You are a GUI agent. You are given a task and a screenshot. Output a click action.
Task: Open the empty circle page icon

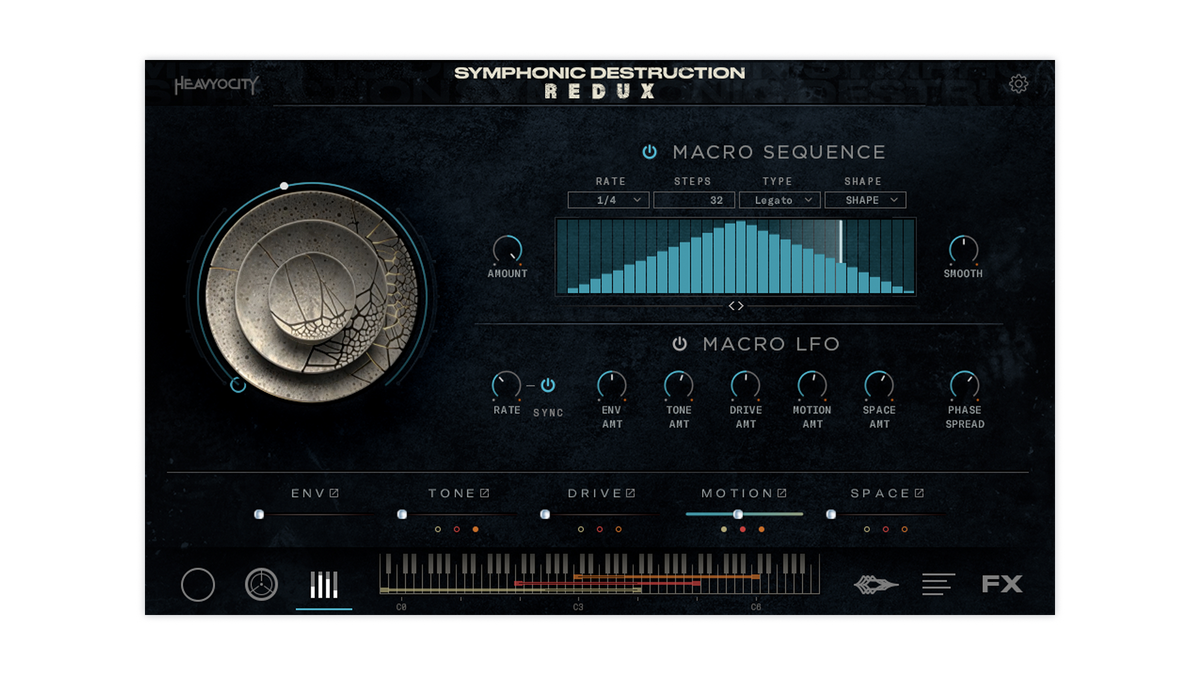198,584
